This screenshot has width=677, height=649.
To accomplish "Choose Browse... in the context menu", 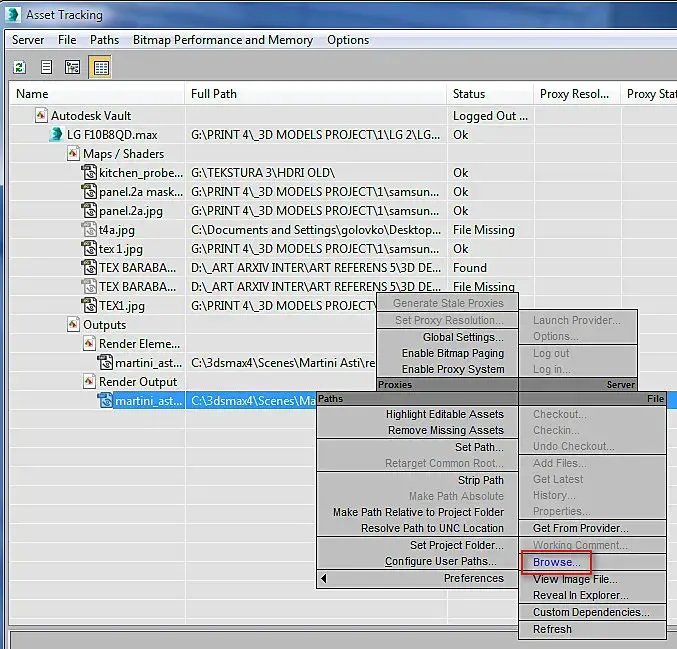I will click(x=557, y=562).
